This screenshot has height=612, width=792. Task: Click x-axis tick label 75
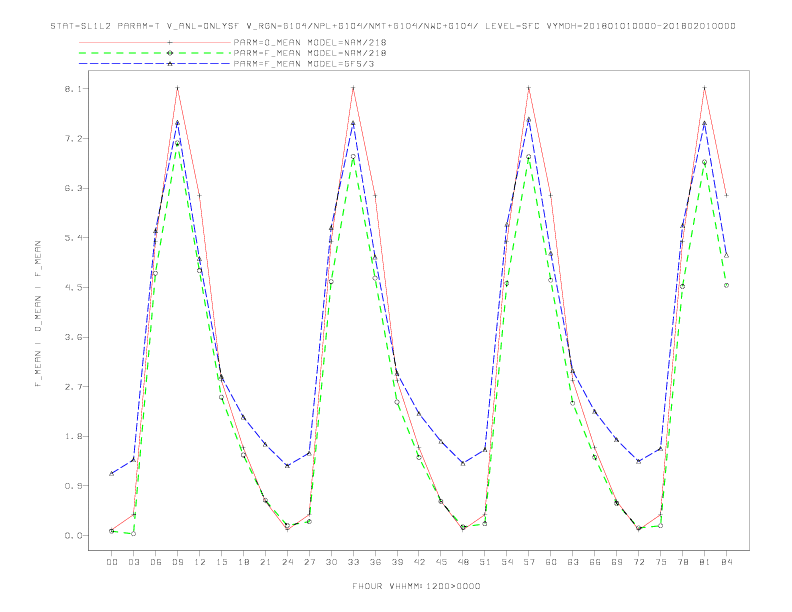tap(661, 562)
